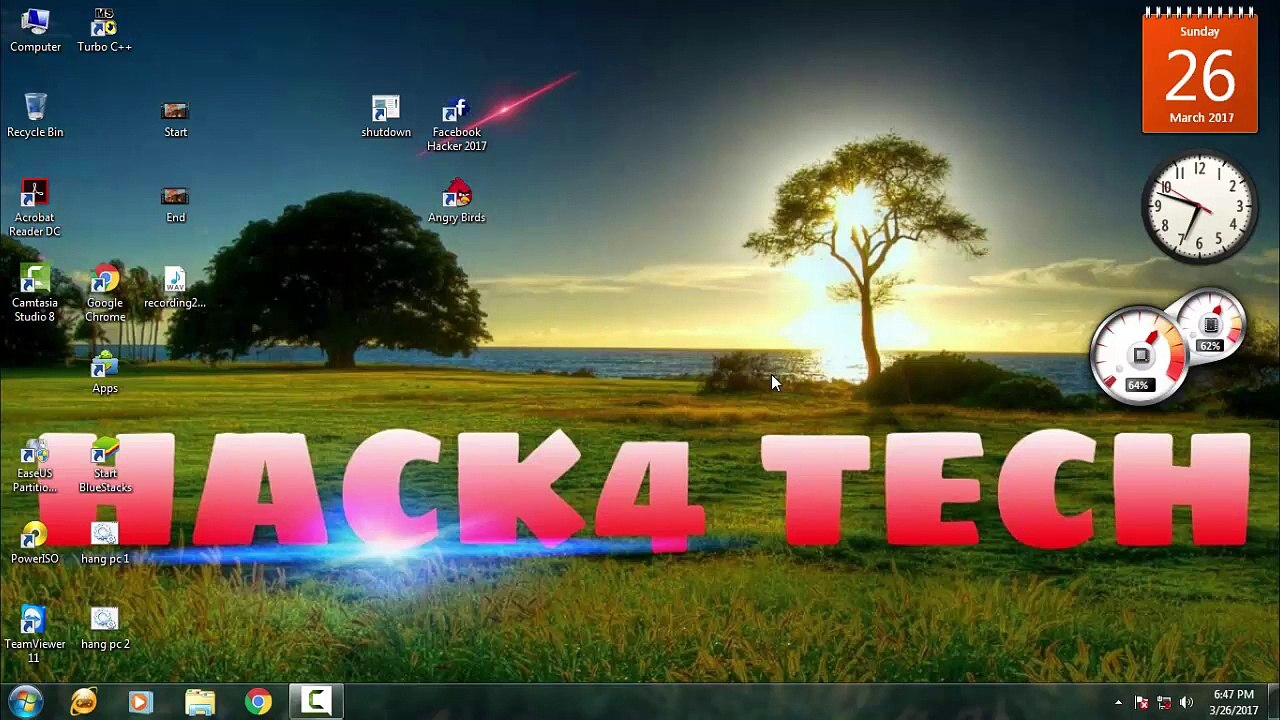Select the Turbo C++ shortcut
Screen dimensions: 1280x720
pyautogui.click(x=104, y=30)
